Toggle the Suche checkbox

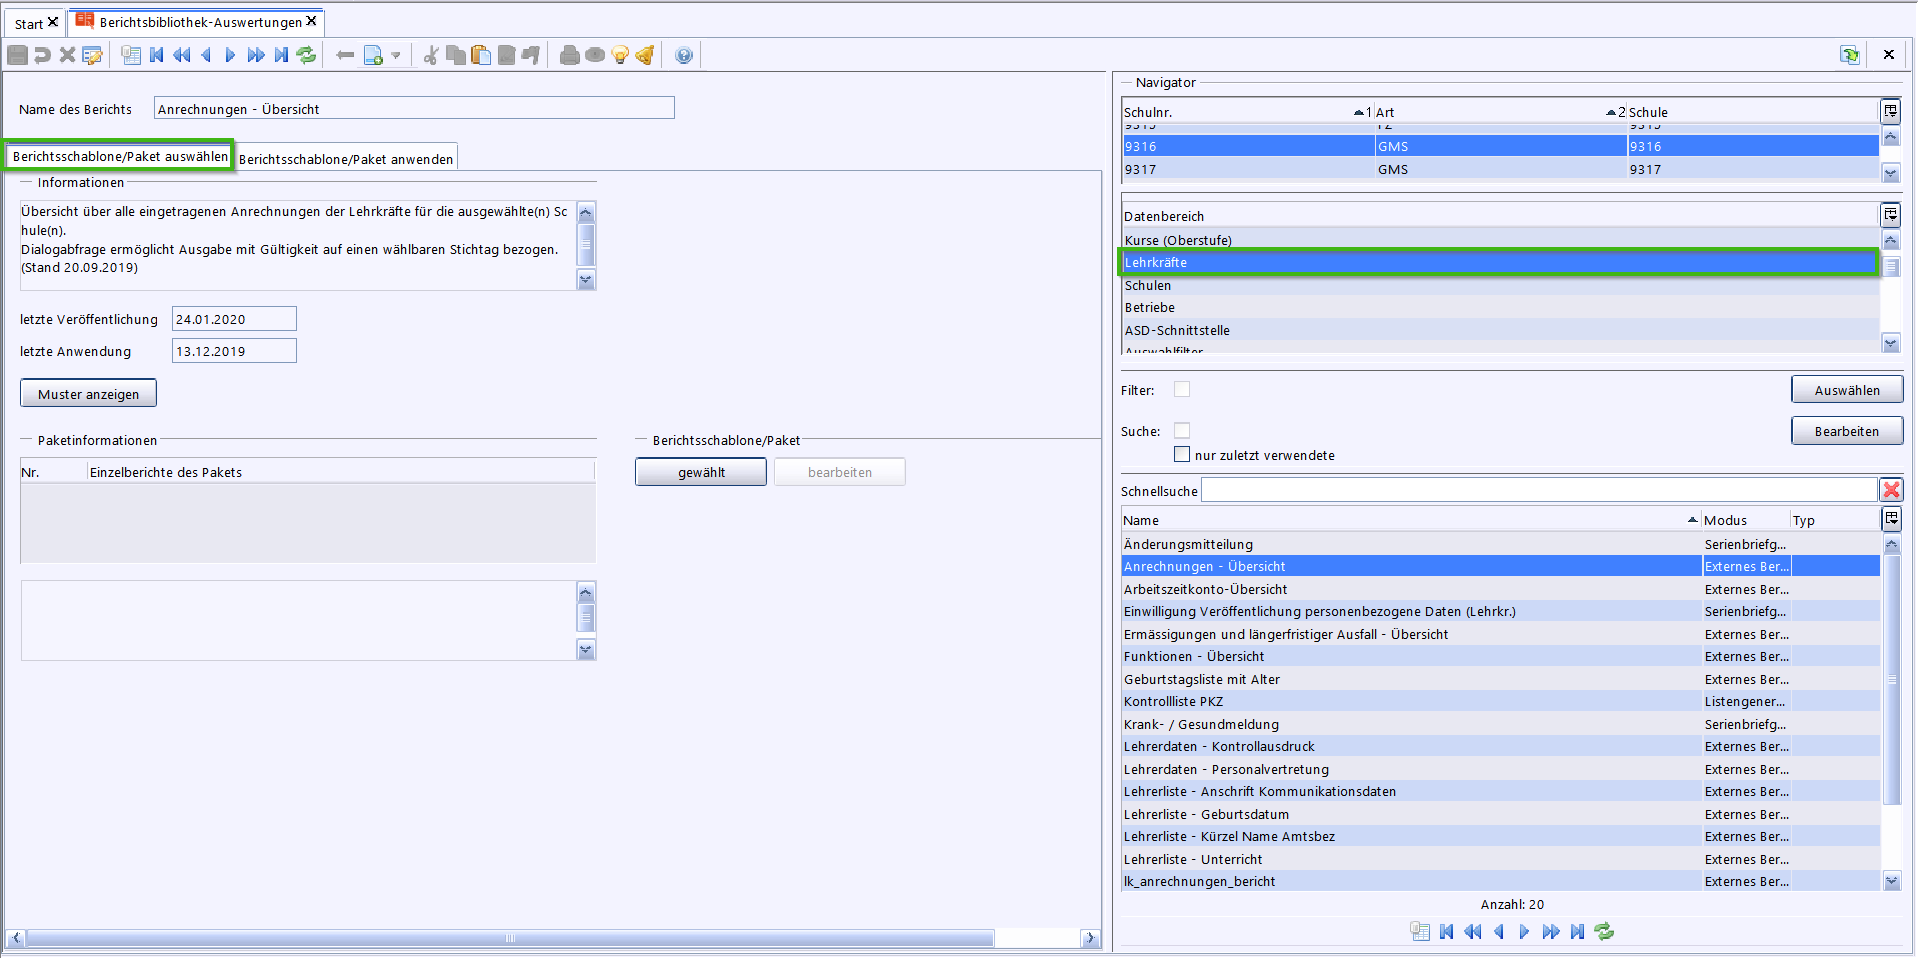point(1182,430)
